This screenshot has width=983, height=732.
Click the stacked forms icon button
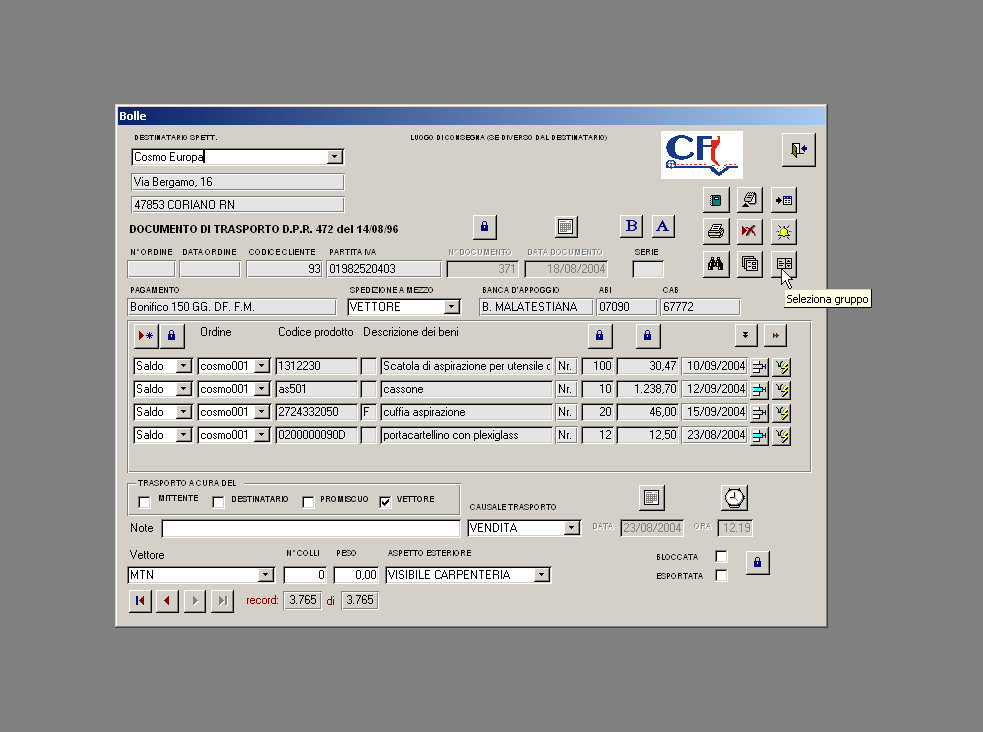pyautogui.click(x=749, y=264)
